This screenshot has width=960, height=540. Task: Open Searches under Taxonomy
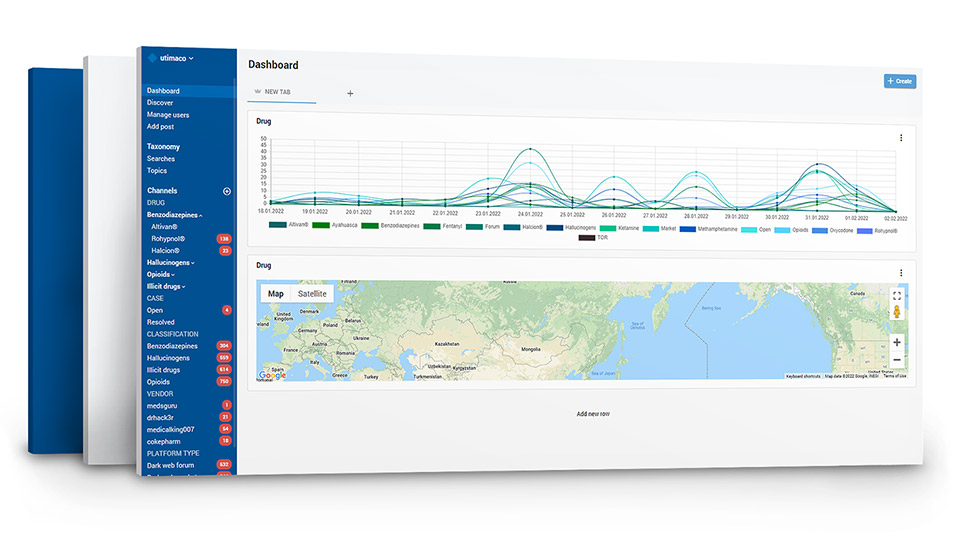coord(161,159)
